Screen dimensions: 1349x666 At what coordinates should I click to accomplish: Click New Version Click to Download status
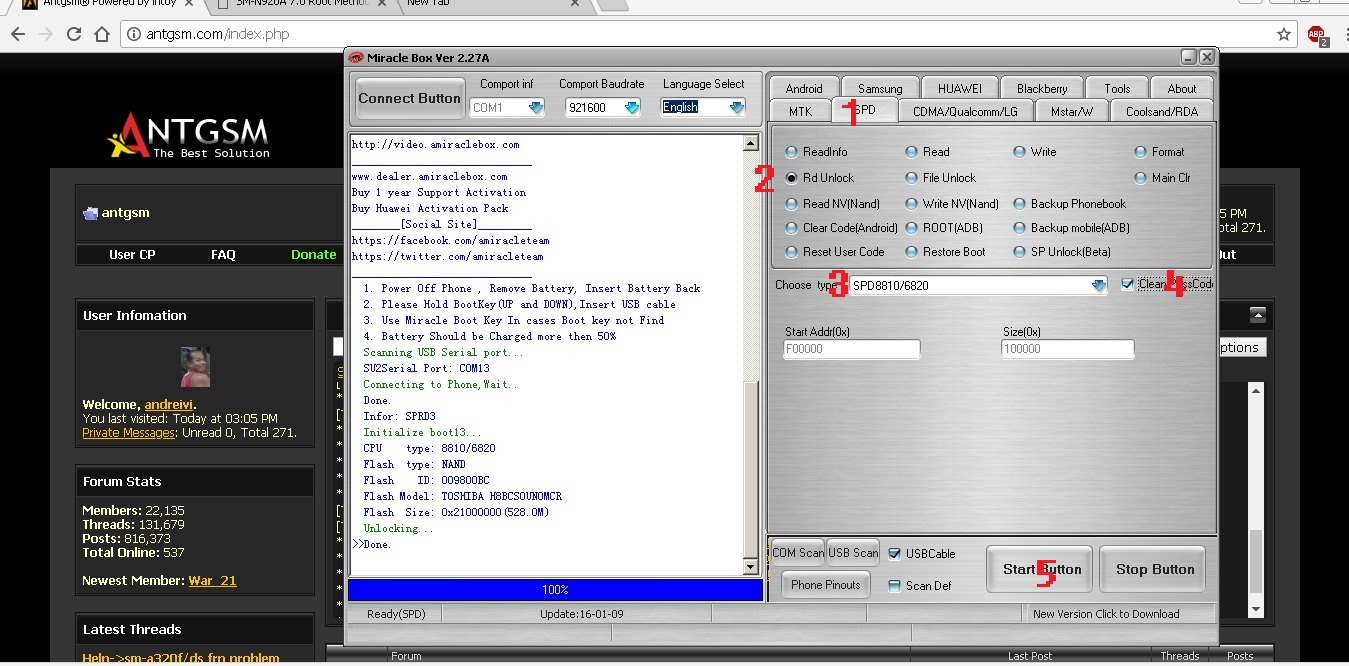[1106, 614]
